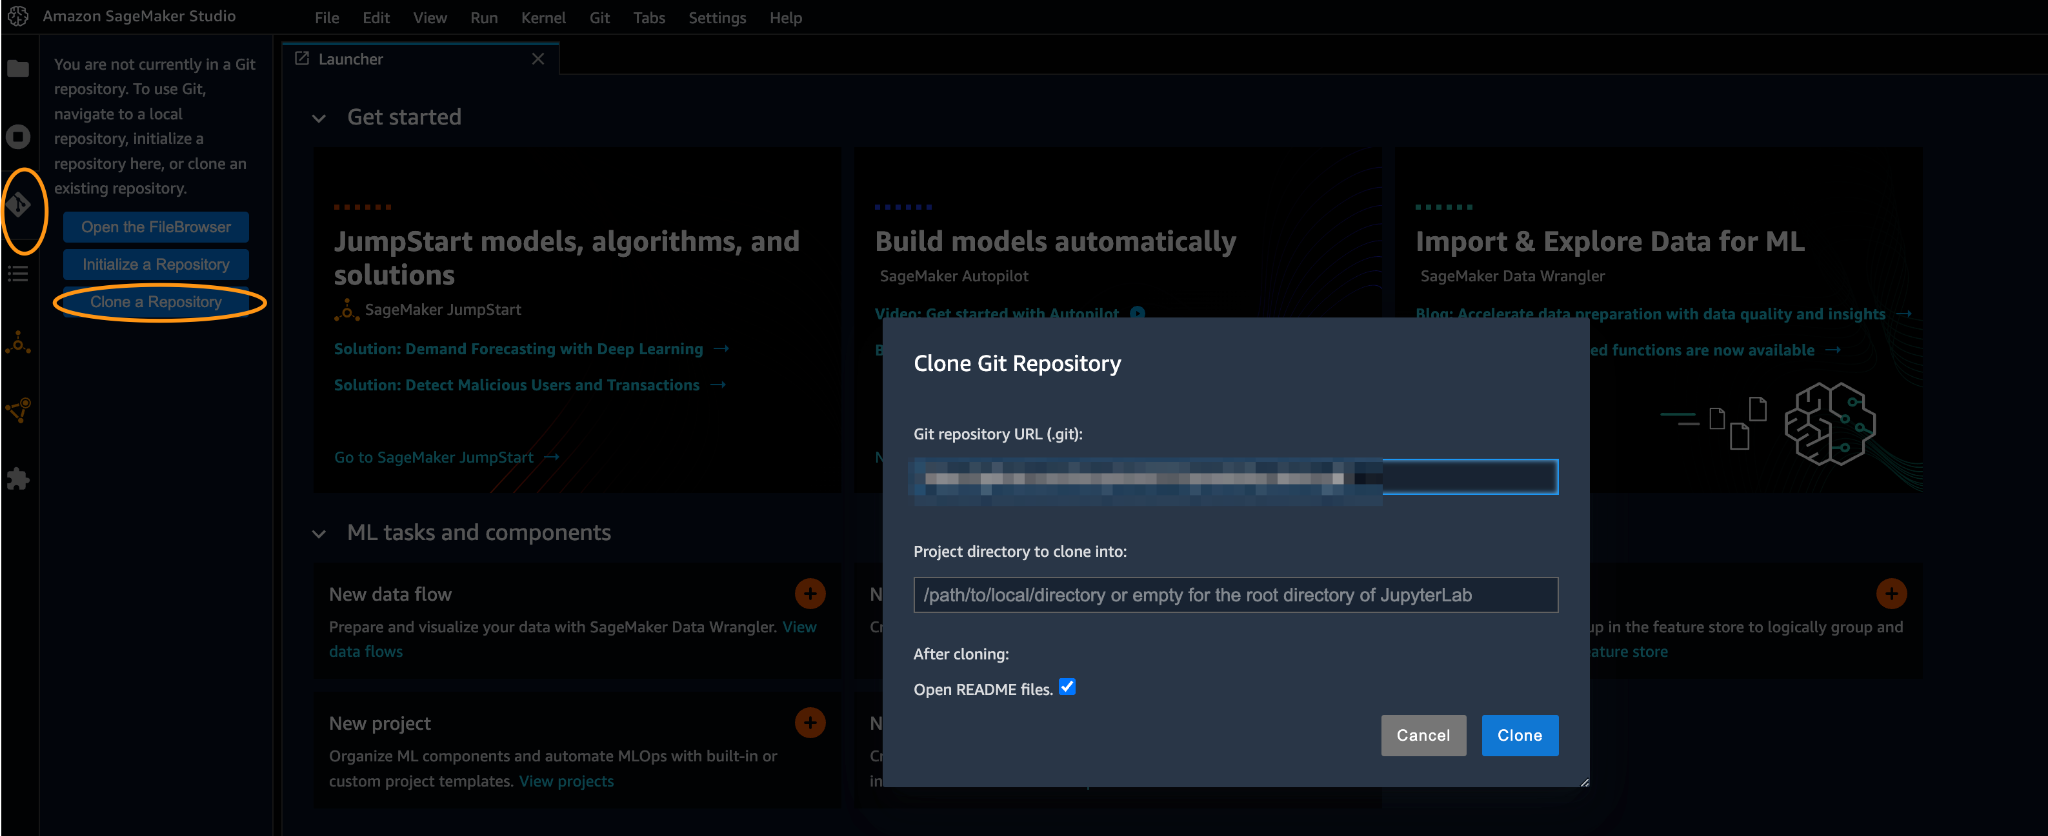Cancel the Clone Git Repository dialog

[x=1423, y=735]
